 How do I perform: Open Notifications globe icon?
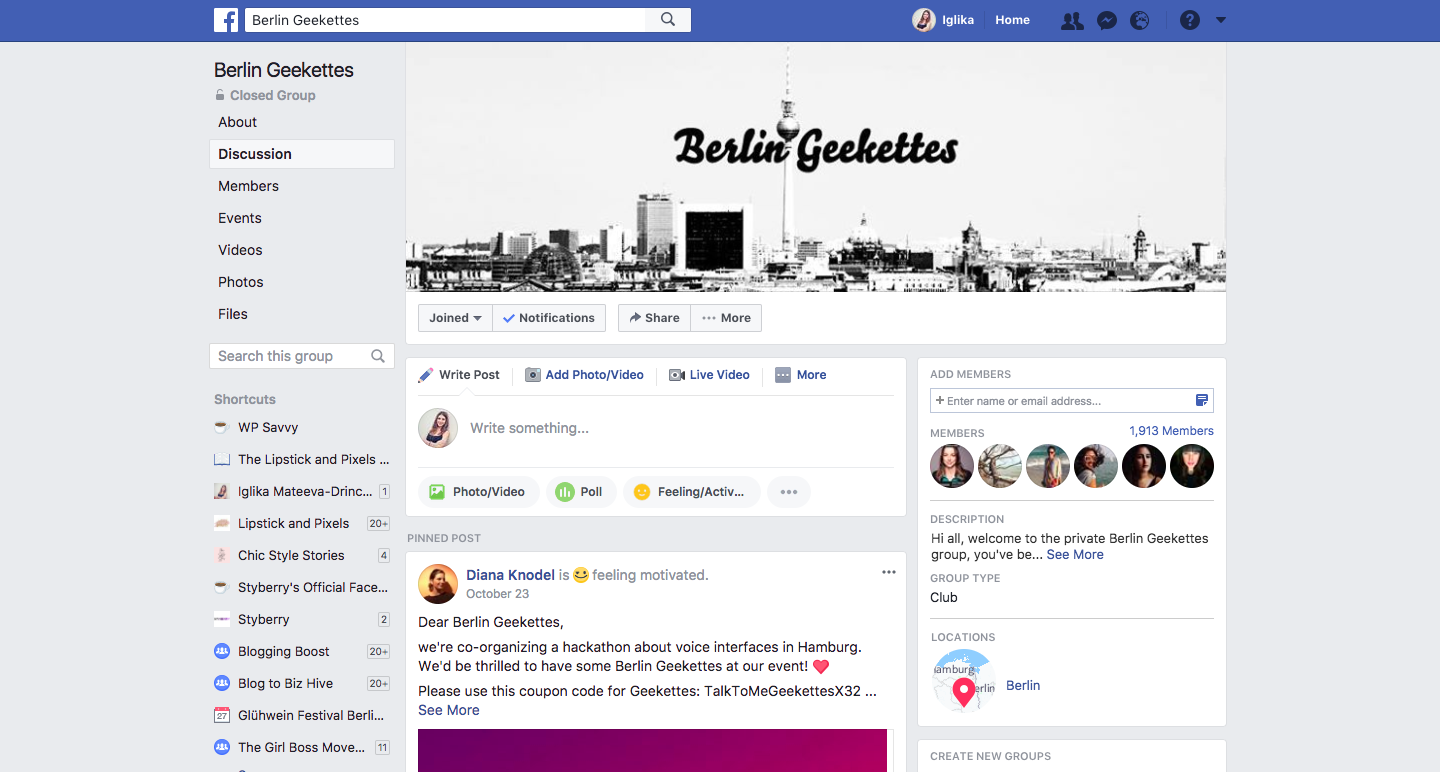[1139, 20]
